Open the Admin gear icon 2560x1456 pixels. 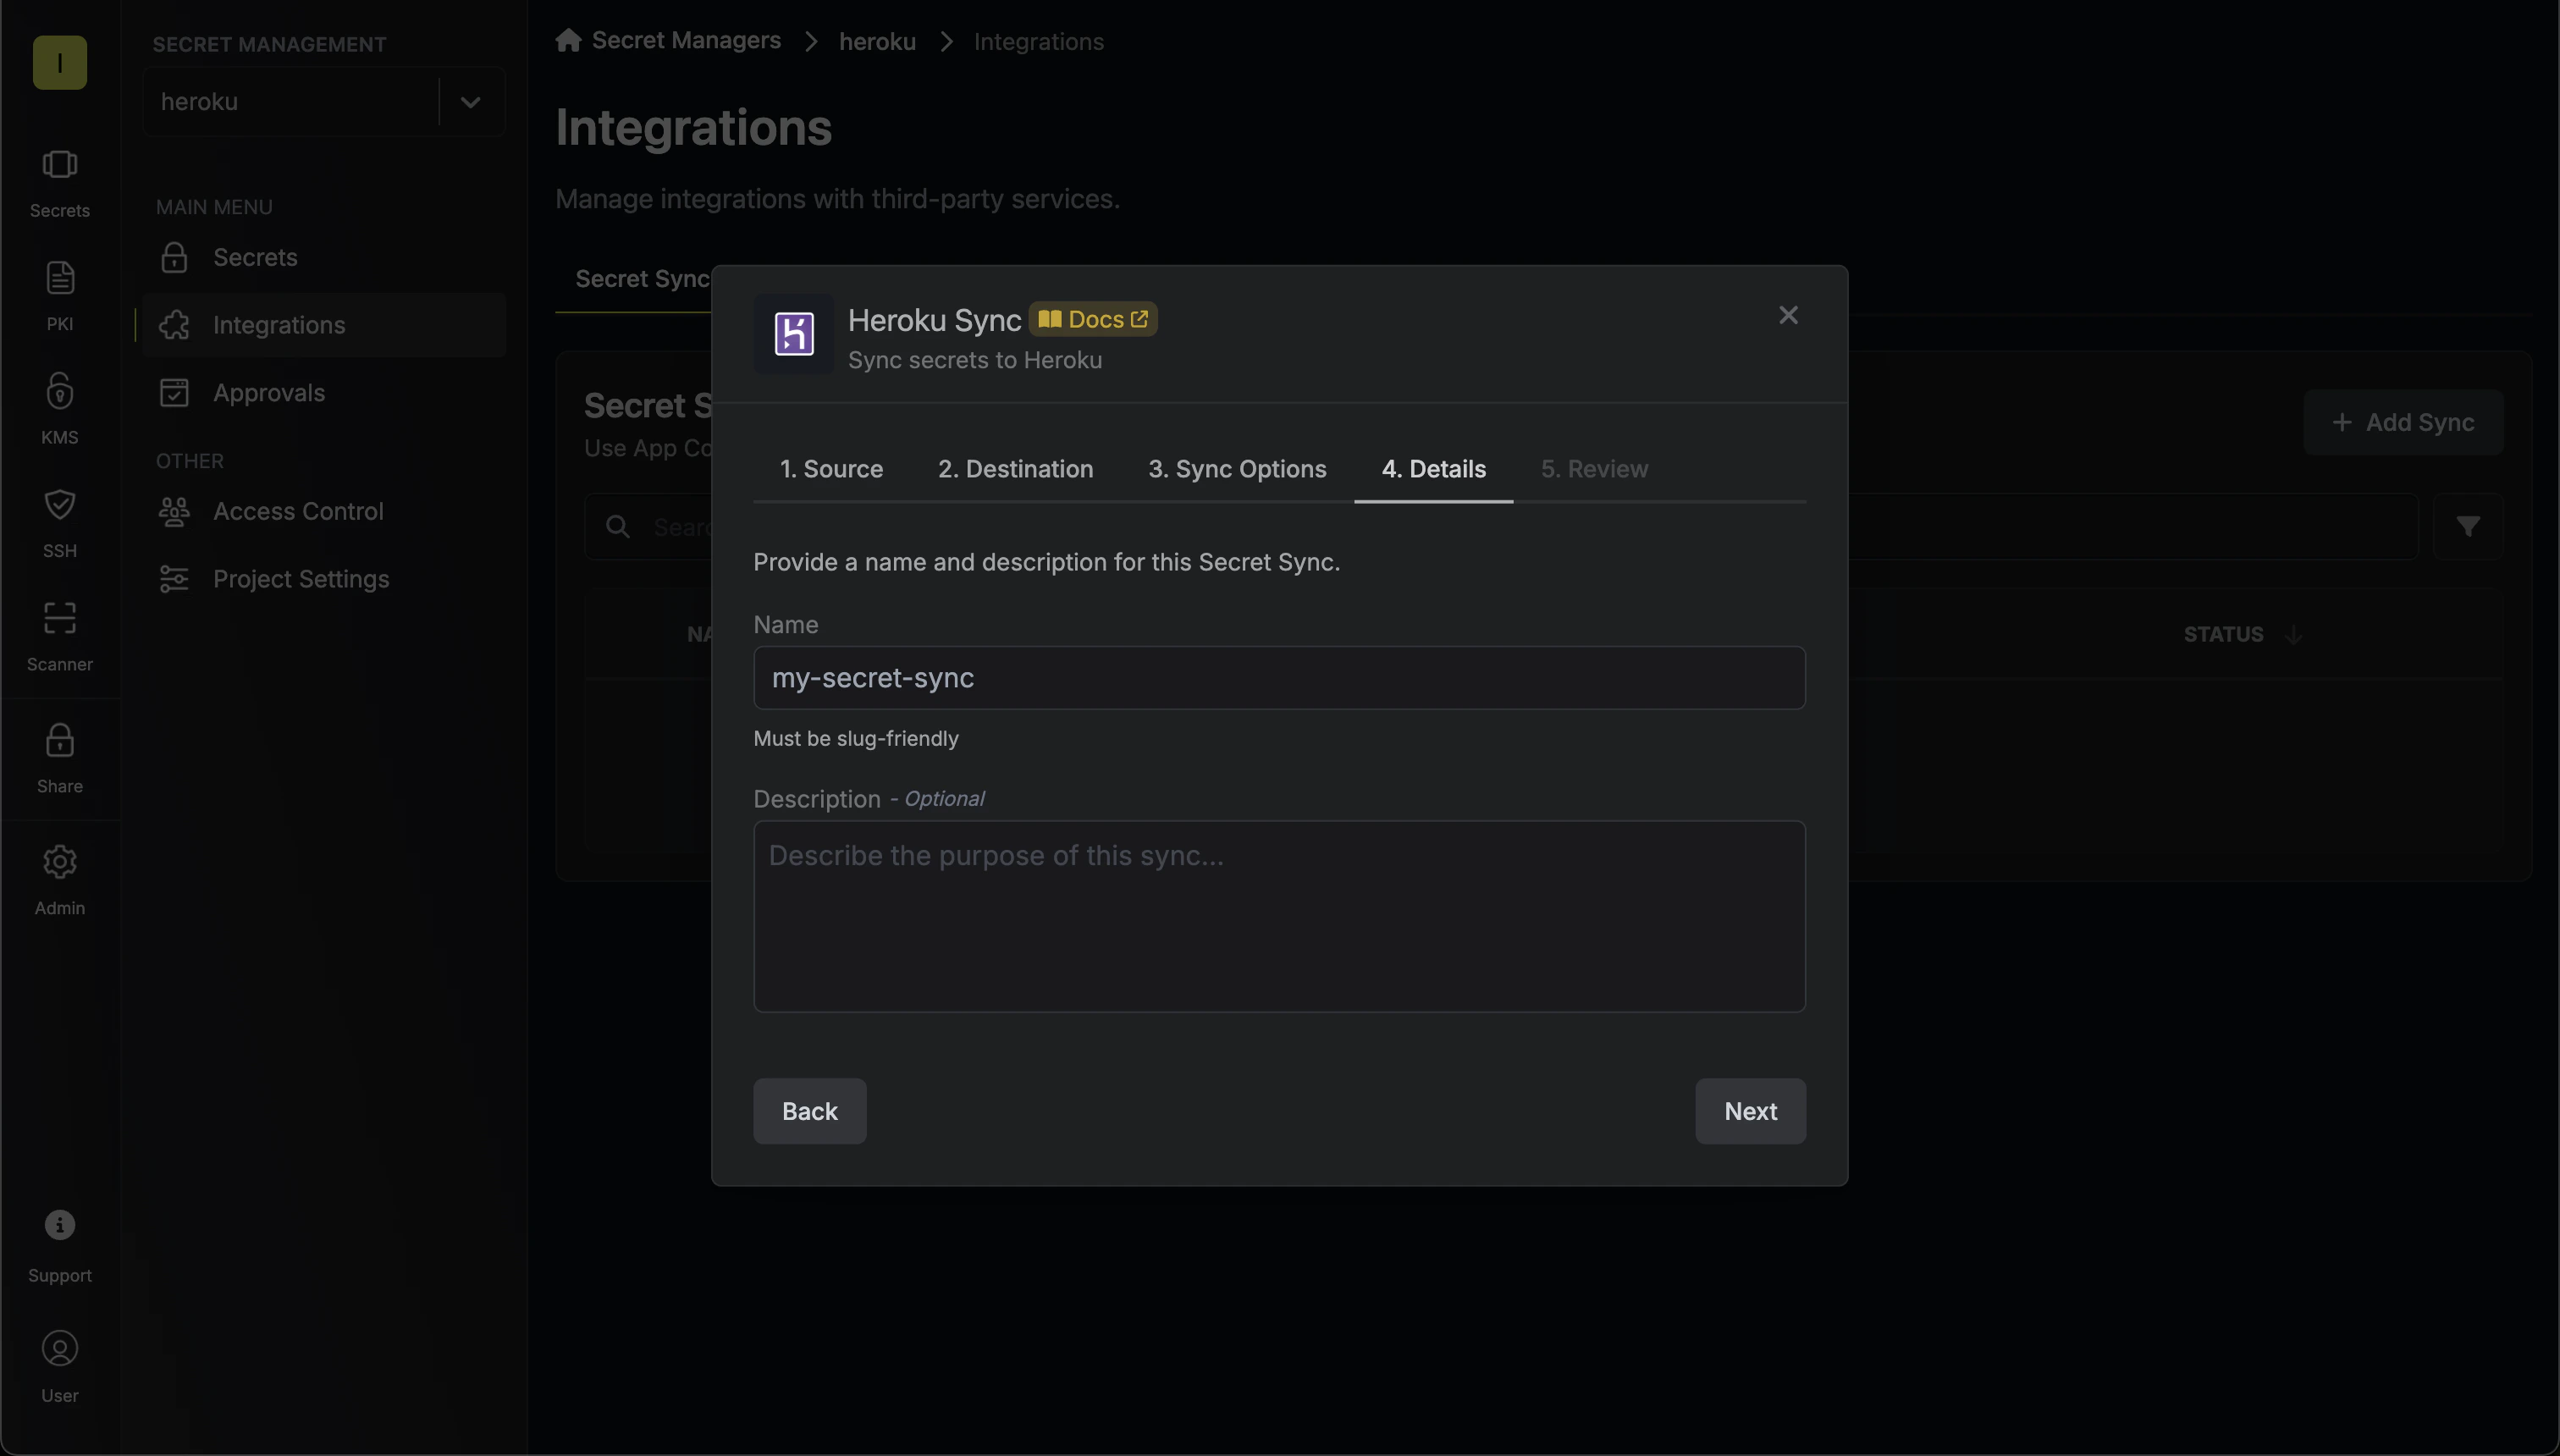[x=60, y=862]
